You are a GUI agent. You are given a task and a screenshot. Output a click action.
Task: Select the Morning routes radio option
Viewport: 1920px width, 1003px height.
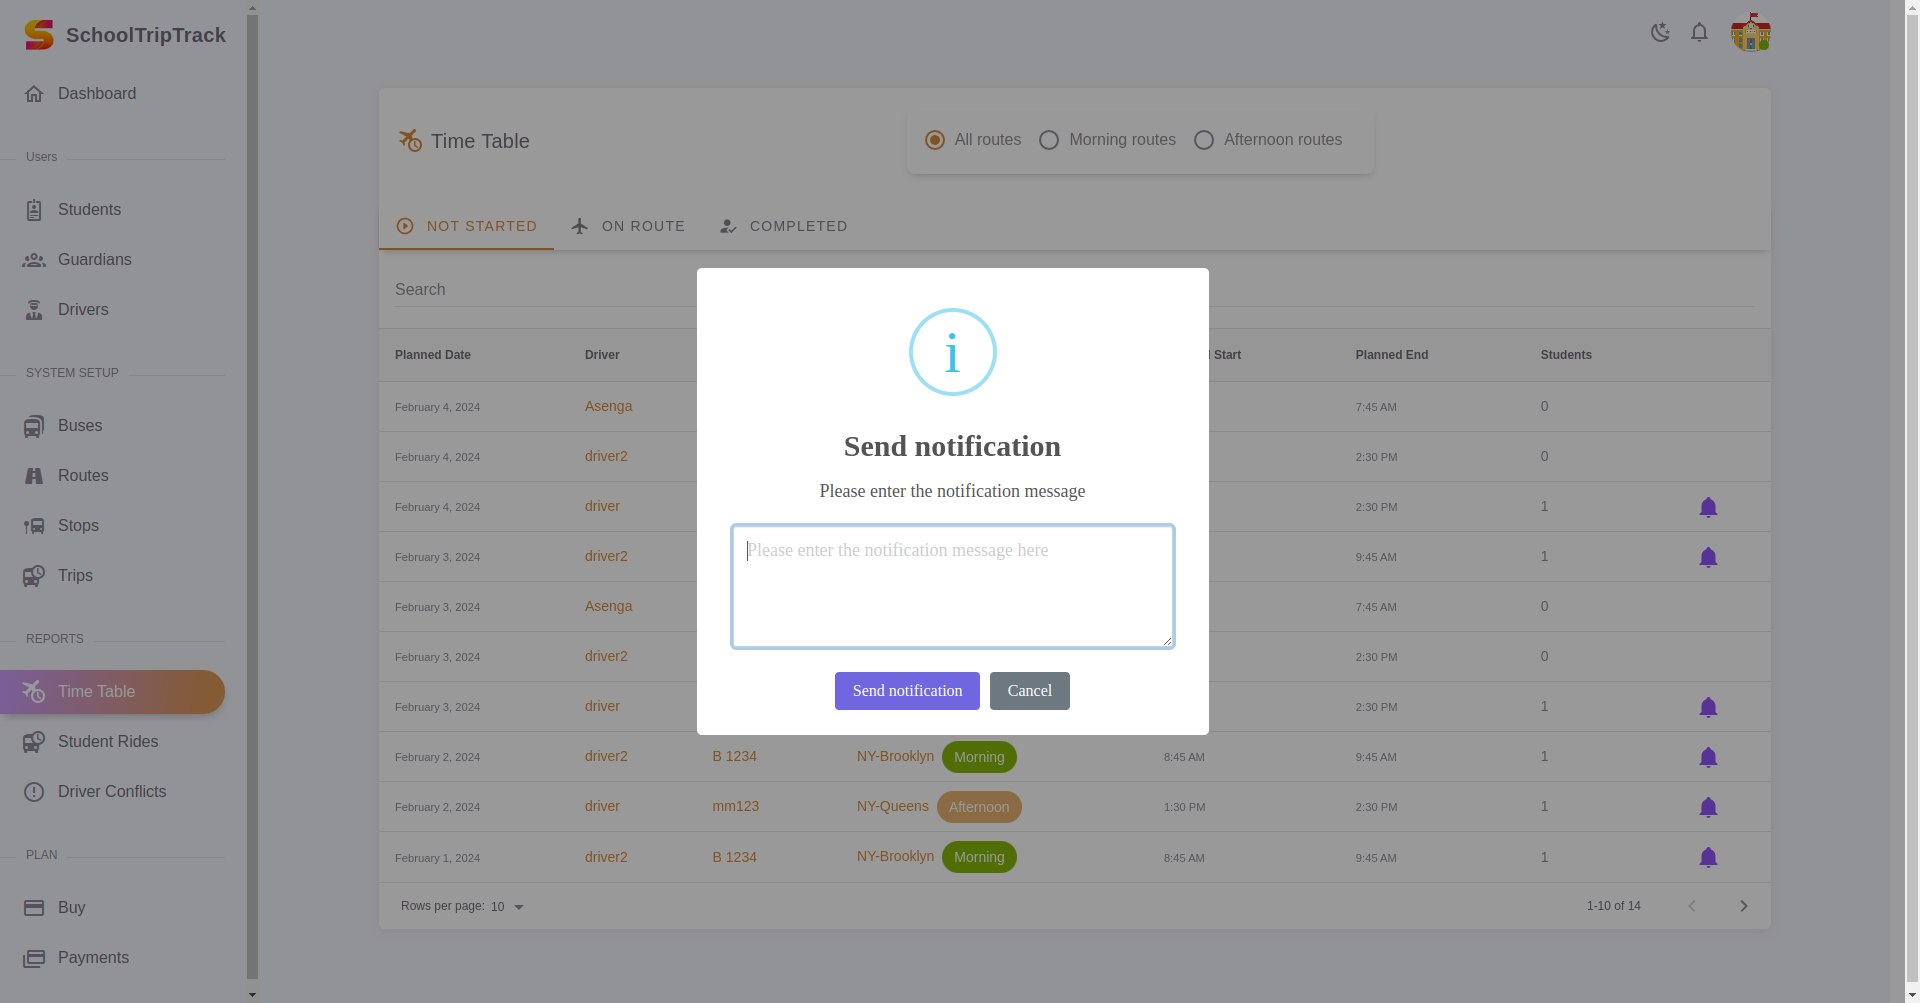[x=1049, y=140]
